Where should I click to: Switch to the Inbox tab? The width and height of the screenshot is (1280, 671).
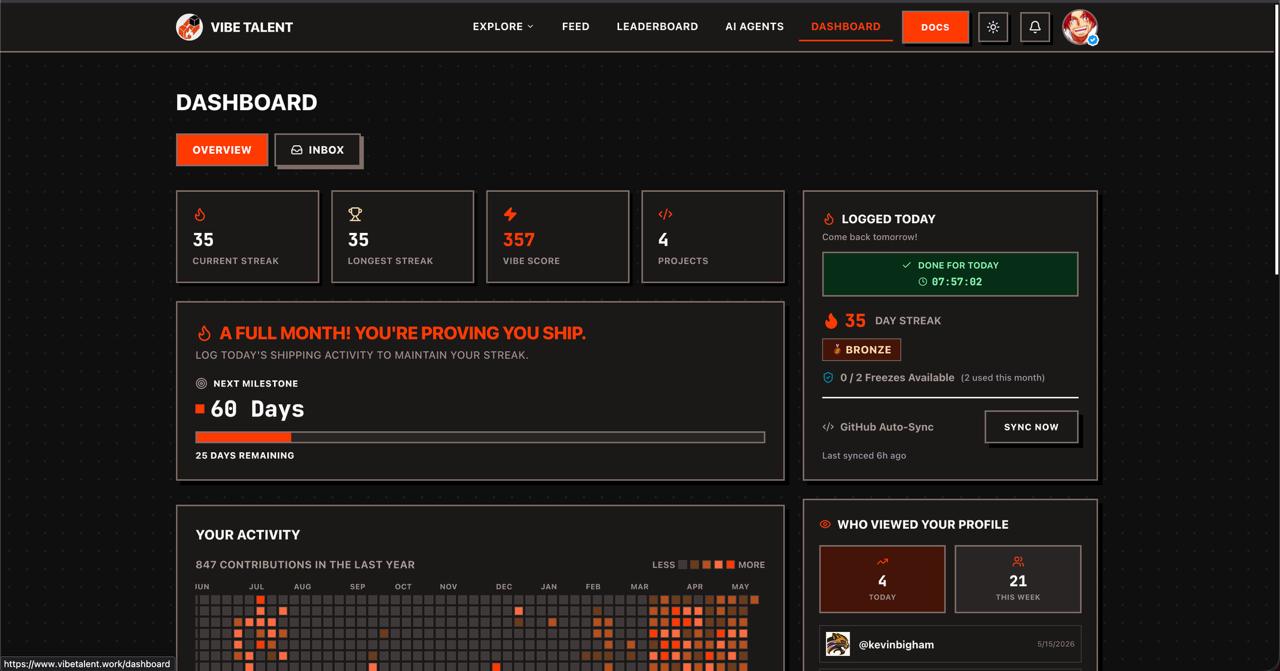tap(317, 150)
